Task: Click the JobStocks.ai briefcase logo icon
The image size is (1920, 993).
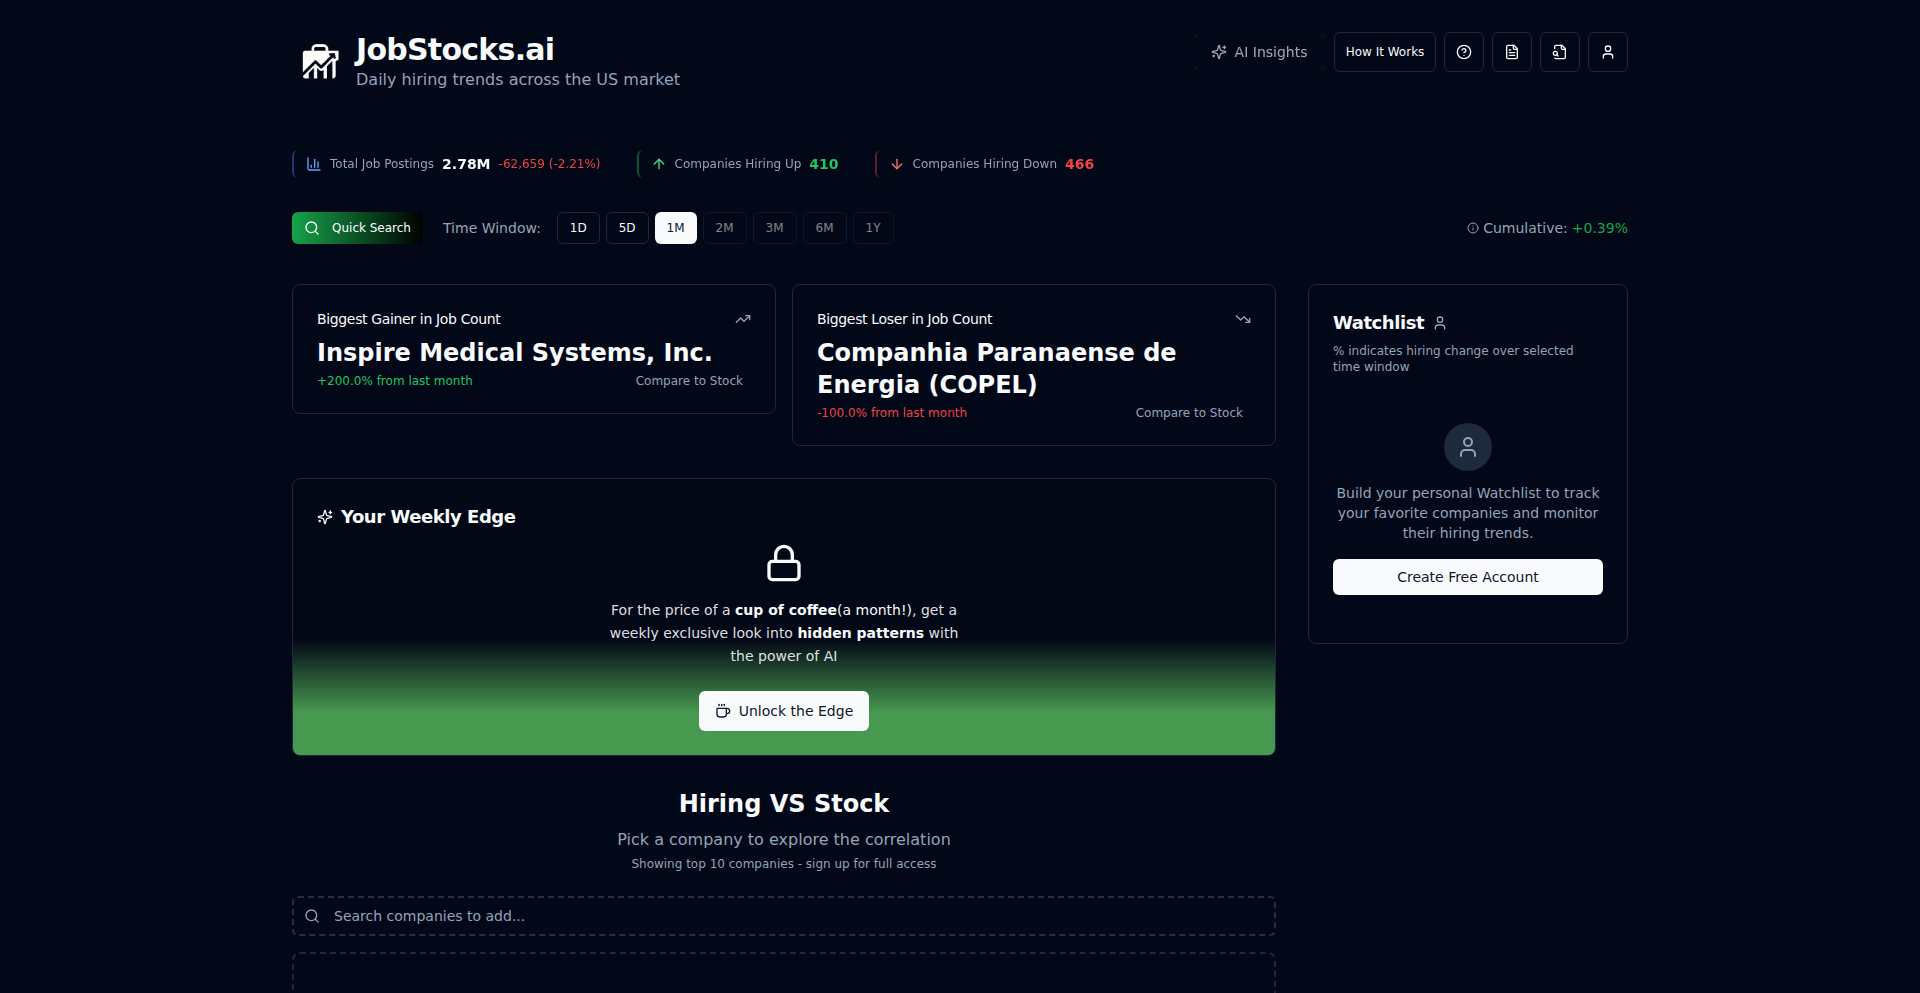Action: (x=320, y=60)
